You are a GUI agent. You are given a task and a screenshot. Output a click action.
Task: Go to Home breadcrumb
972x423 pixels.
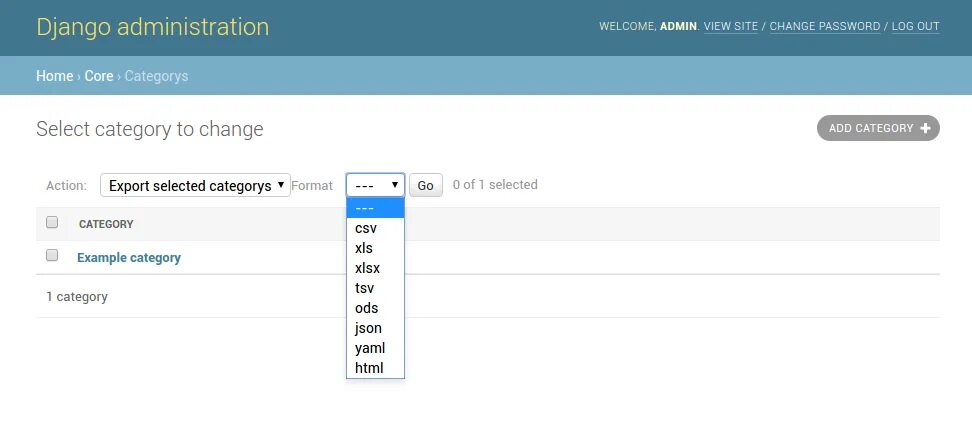[x=55, y=76]
